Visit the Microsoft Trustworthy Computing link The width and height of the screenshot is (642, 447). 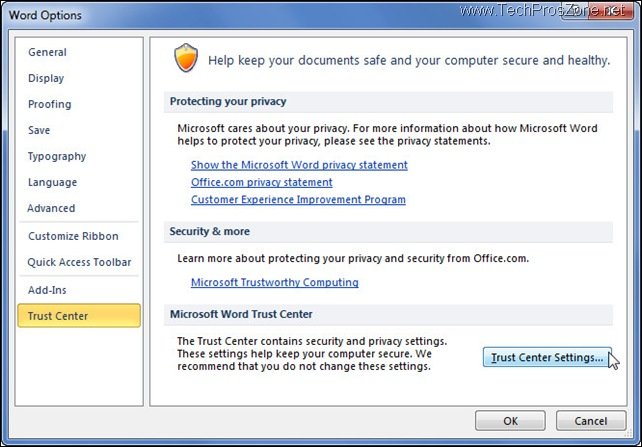point(274,282)
